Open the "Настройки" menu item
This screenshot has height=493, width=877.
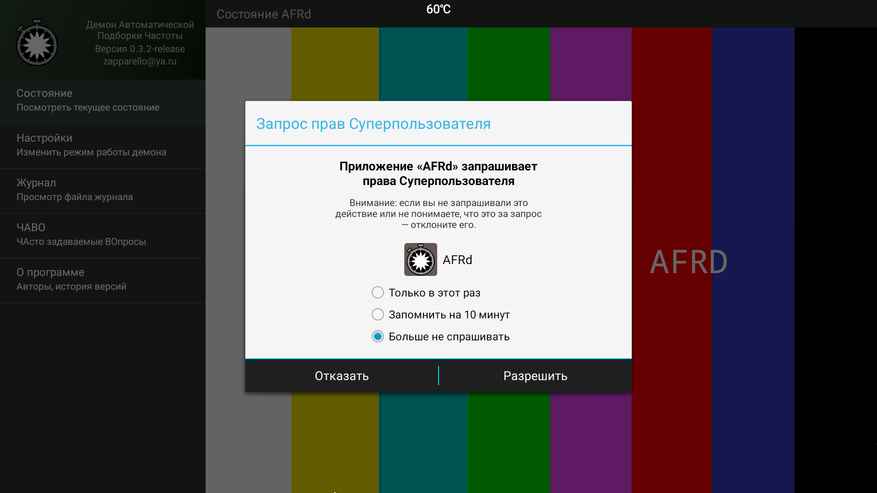103,146
